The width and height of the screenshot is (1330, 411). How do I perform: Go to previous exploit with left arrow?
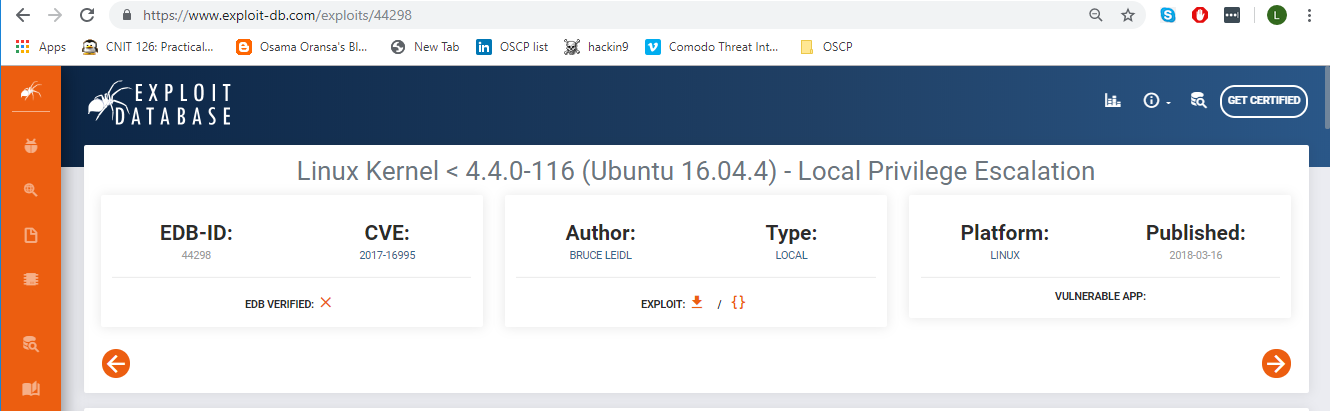coord(116,363)
